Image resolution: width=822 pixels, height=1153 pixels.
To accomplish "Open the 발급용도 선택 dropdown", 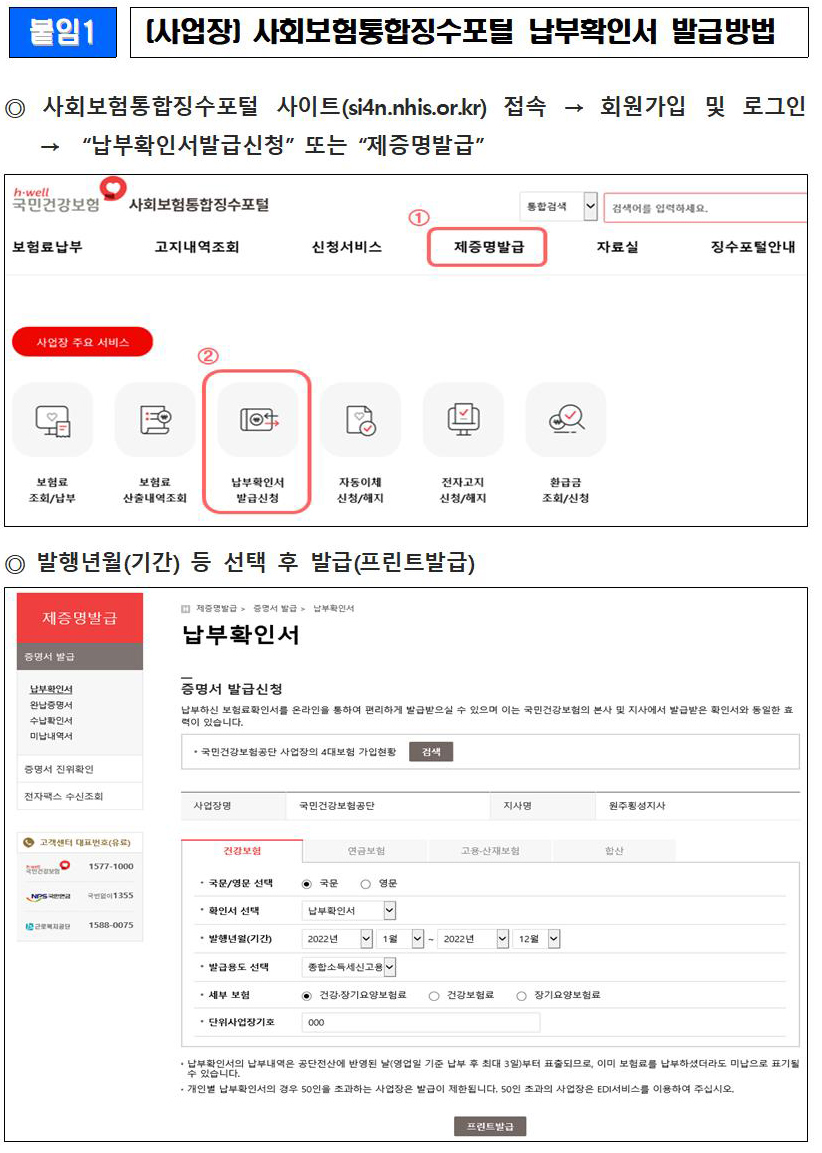I will [389, 967].
